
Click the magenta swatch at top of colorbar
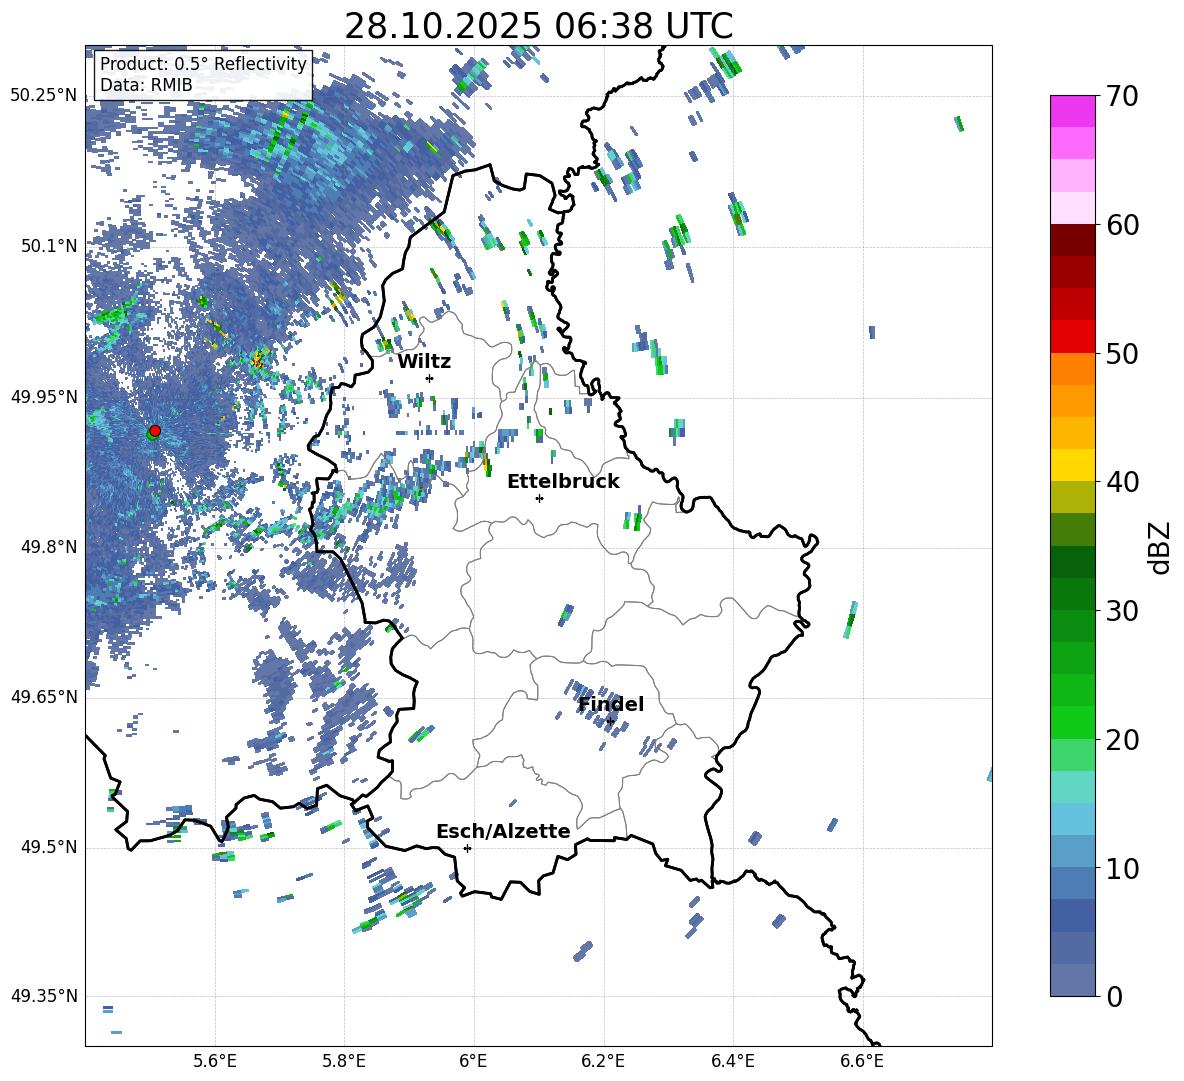(x=1073, y=111)
